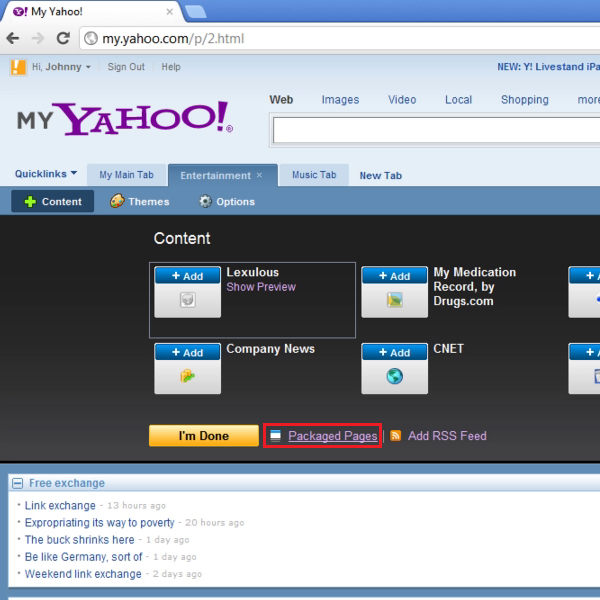Open Be like Germany, sort of article
The image size is (600, 600).
coord(83,557)
